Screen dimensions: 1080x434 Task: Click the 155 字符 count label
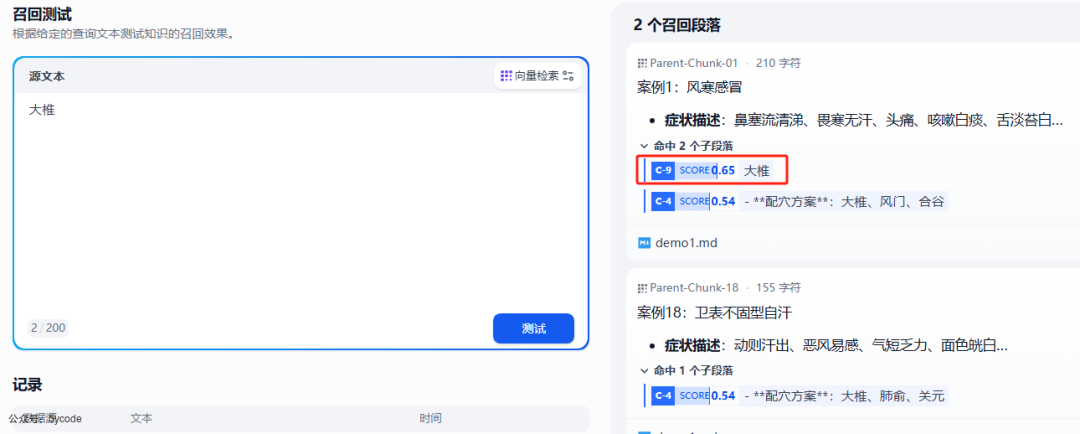[778, 287]
